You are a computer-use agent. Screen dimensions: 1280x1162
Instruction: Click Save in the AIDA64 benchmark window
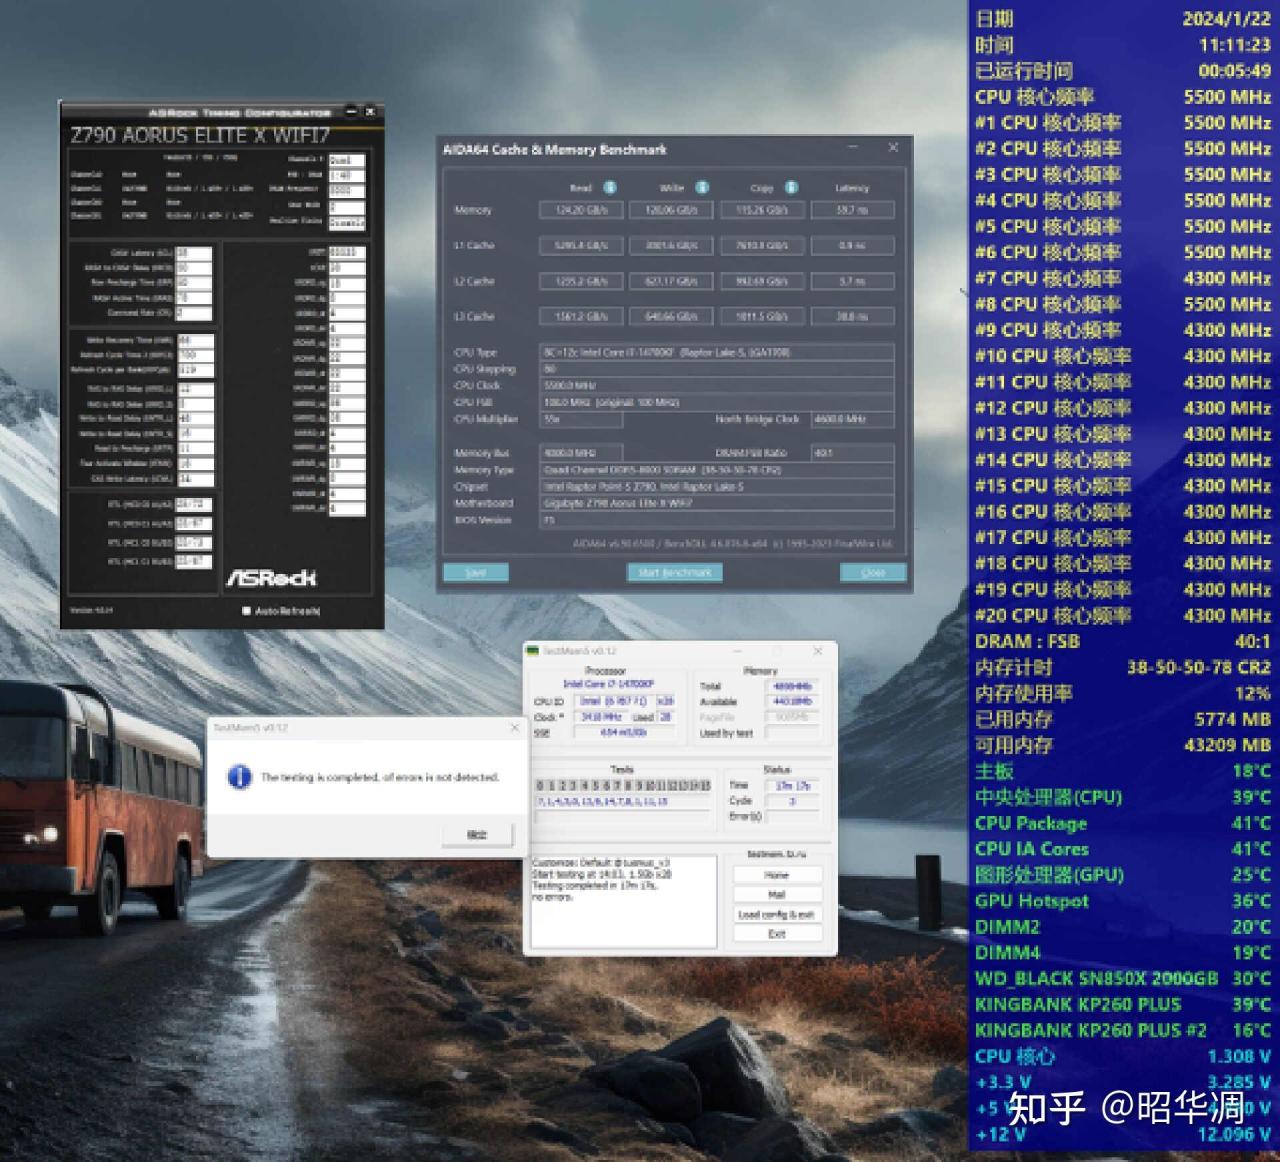click(x=476, y=572)
